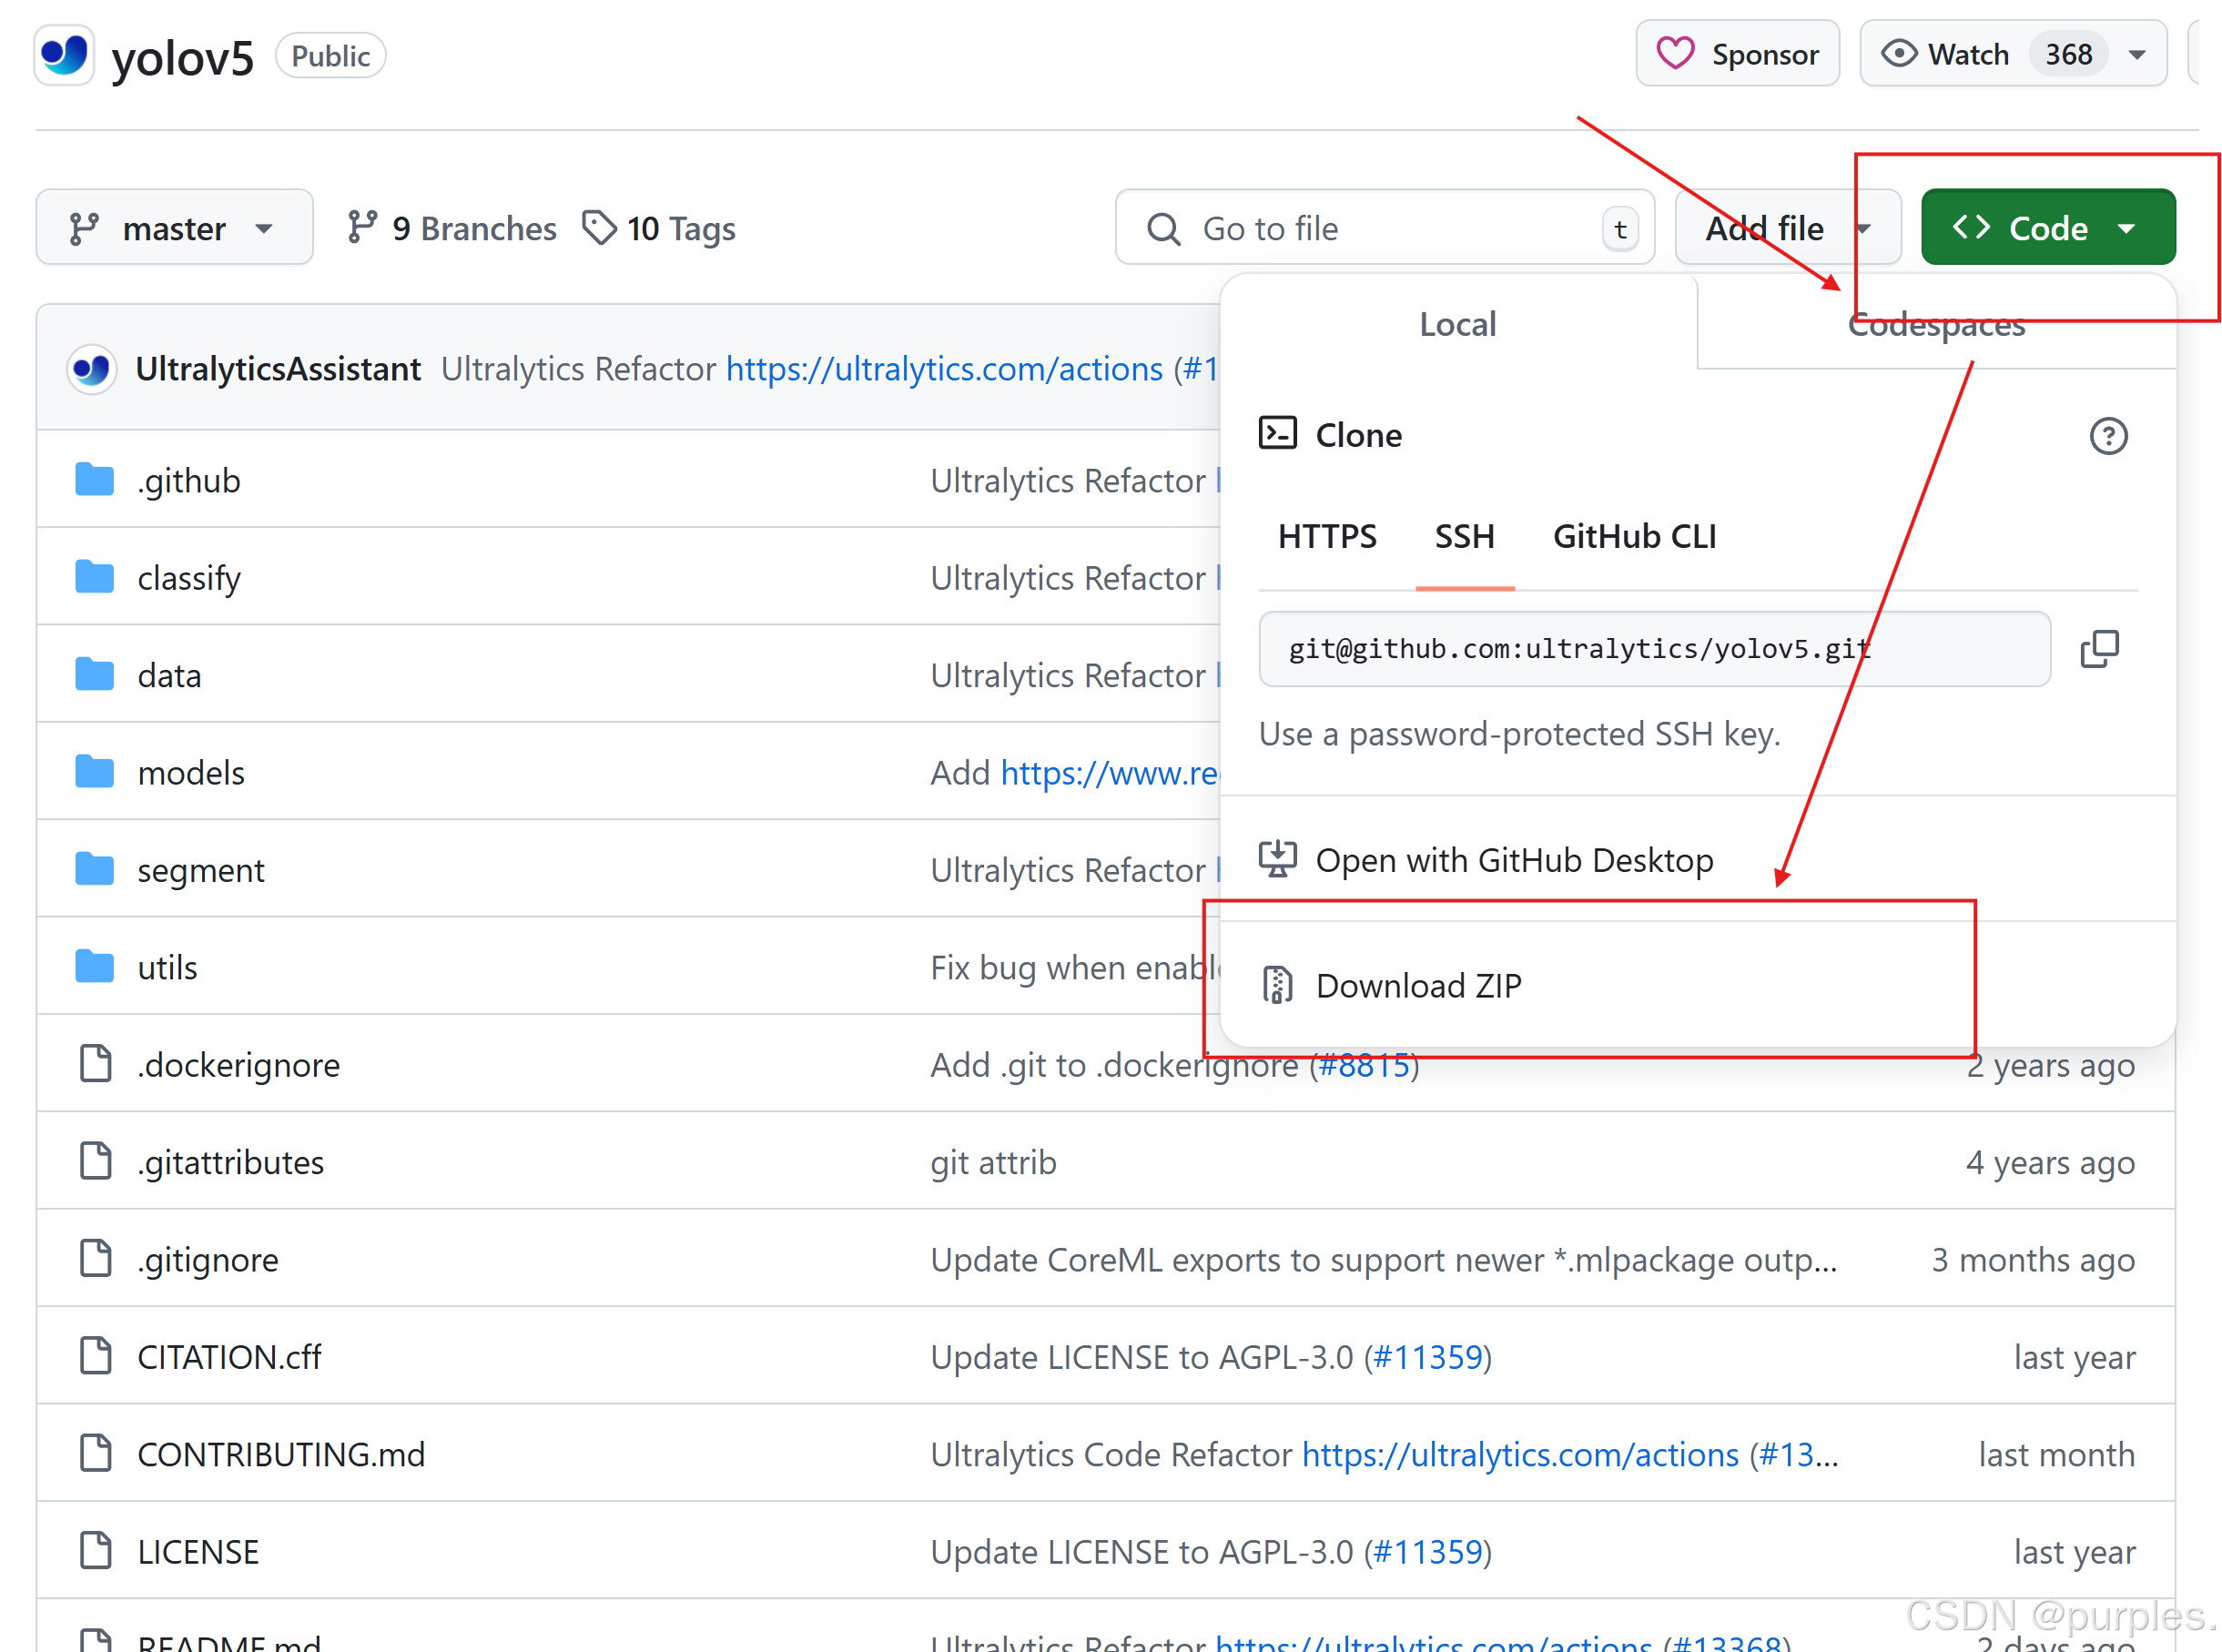
Task: Click the search magnifier icon in Go to file
Action: click(1163, 229)
